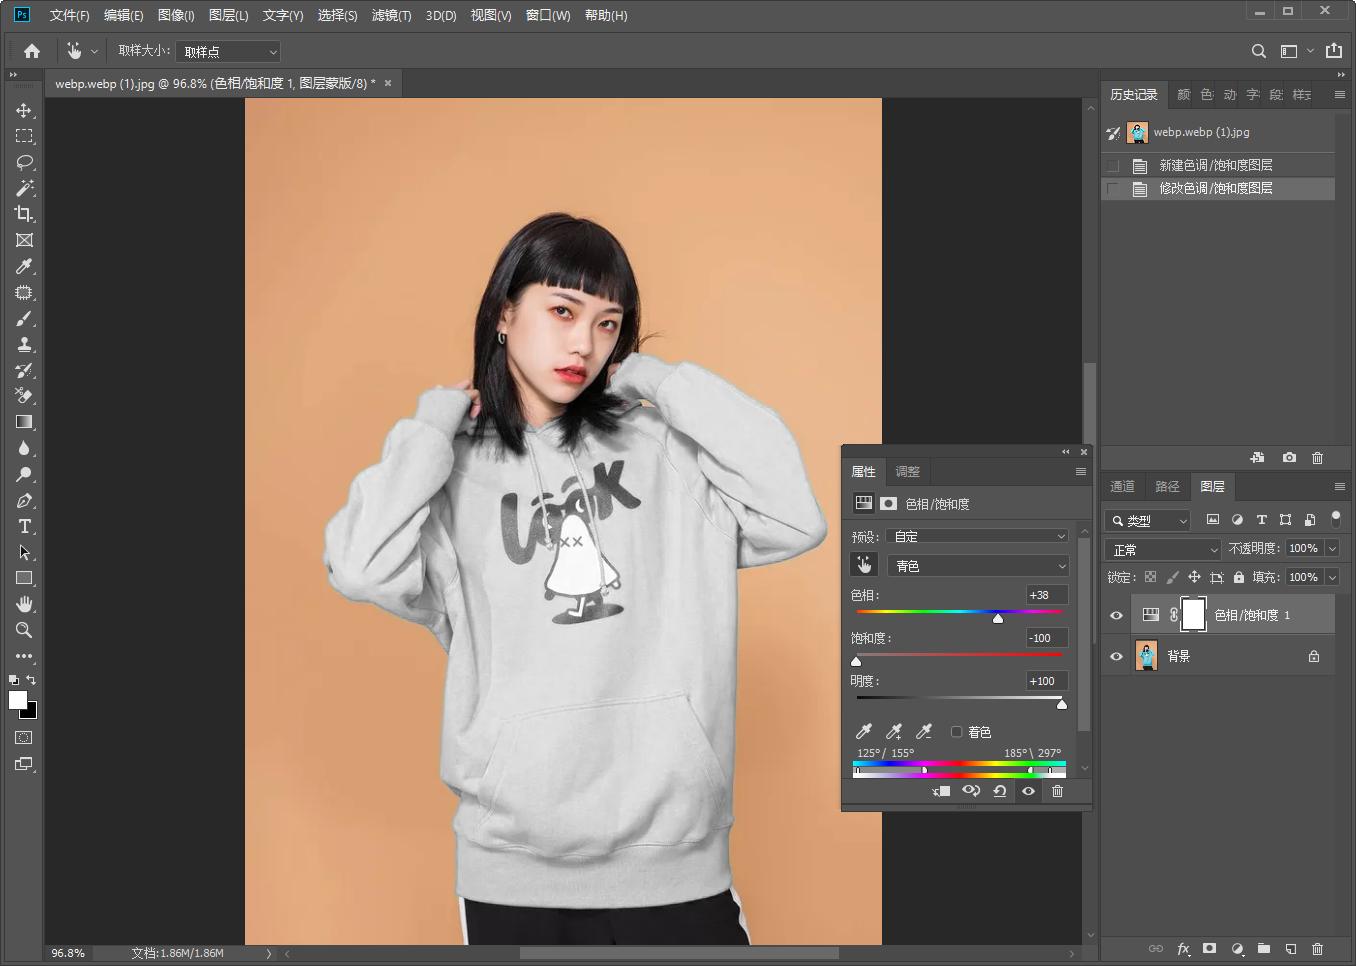Viewport: 1356px width, 966px height.
Task: Open the 预设 preset dropdown
Action: [978, 537]
